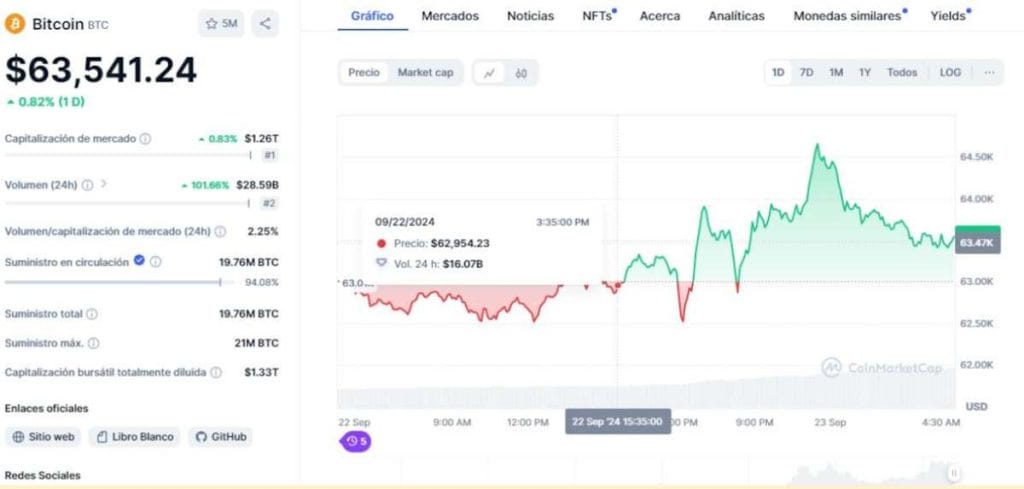Viewport: 1024px width, 489px height.
Task: Click the 9:00 AM x-axis label
Action: [452, 422]
